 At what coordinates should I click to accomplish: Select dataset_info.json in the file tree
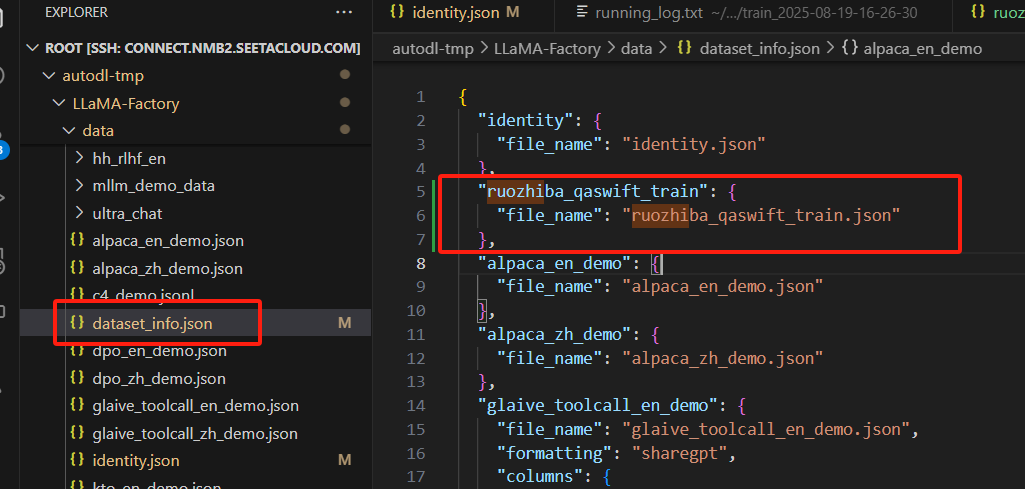click(152, 323)
